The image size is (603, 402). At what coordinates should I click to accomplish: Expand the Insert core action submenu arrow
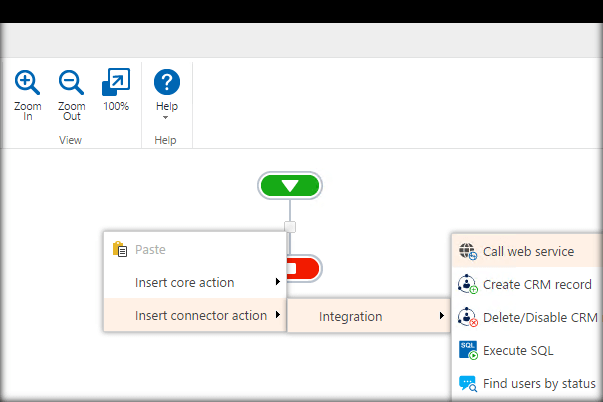point(277,283)
